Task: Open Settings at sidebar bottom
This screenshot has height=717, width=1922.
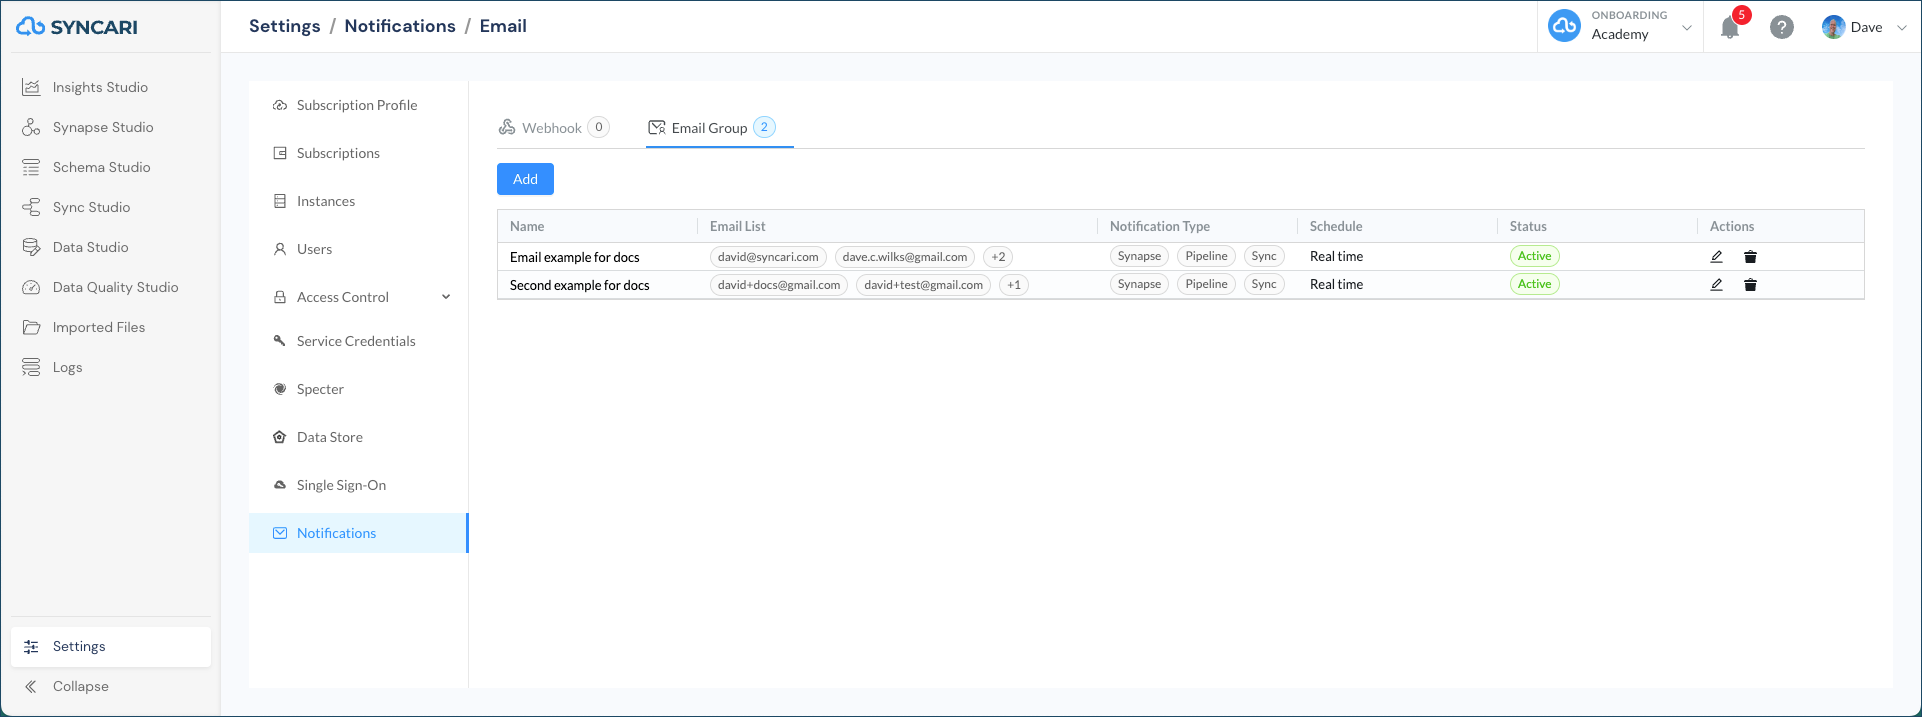Action: [x=111, y=646]
